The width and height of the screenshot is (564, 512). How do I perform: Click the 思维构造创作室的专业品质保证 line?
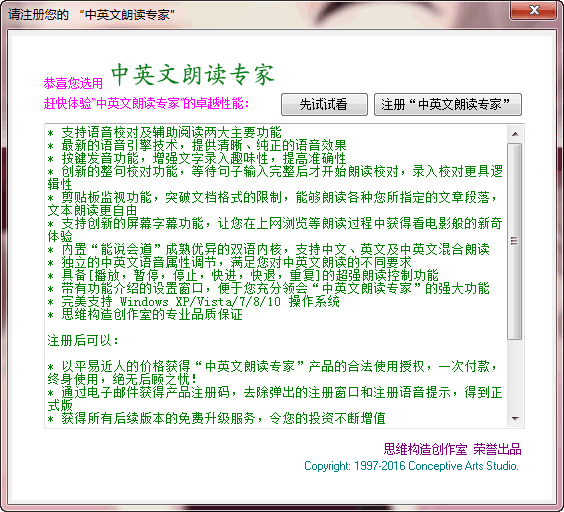[x=145, y=314]
